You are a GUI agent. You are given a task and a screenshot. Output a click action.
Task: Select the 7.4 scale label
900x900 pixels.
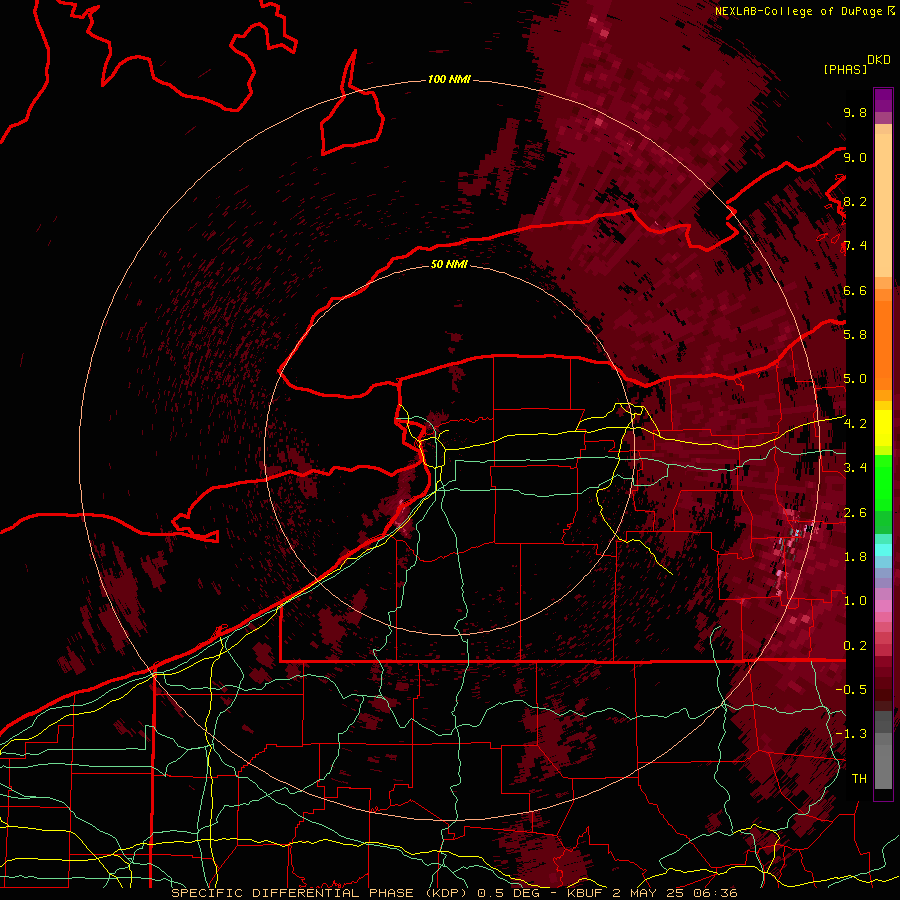point(855,246)
